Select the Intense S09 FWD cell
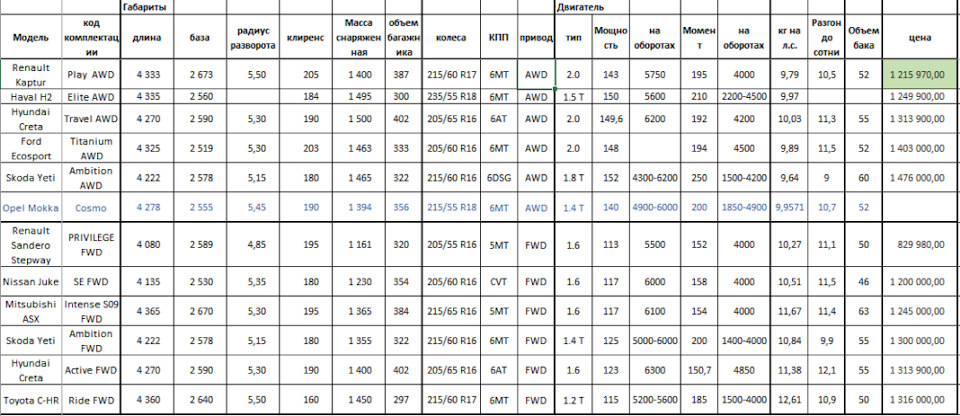This screenshot has height=416, width=960. click(x=91, y=311)
